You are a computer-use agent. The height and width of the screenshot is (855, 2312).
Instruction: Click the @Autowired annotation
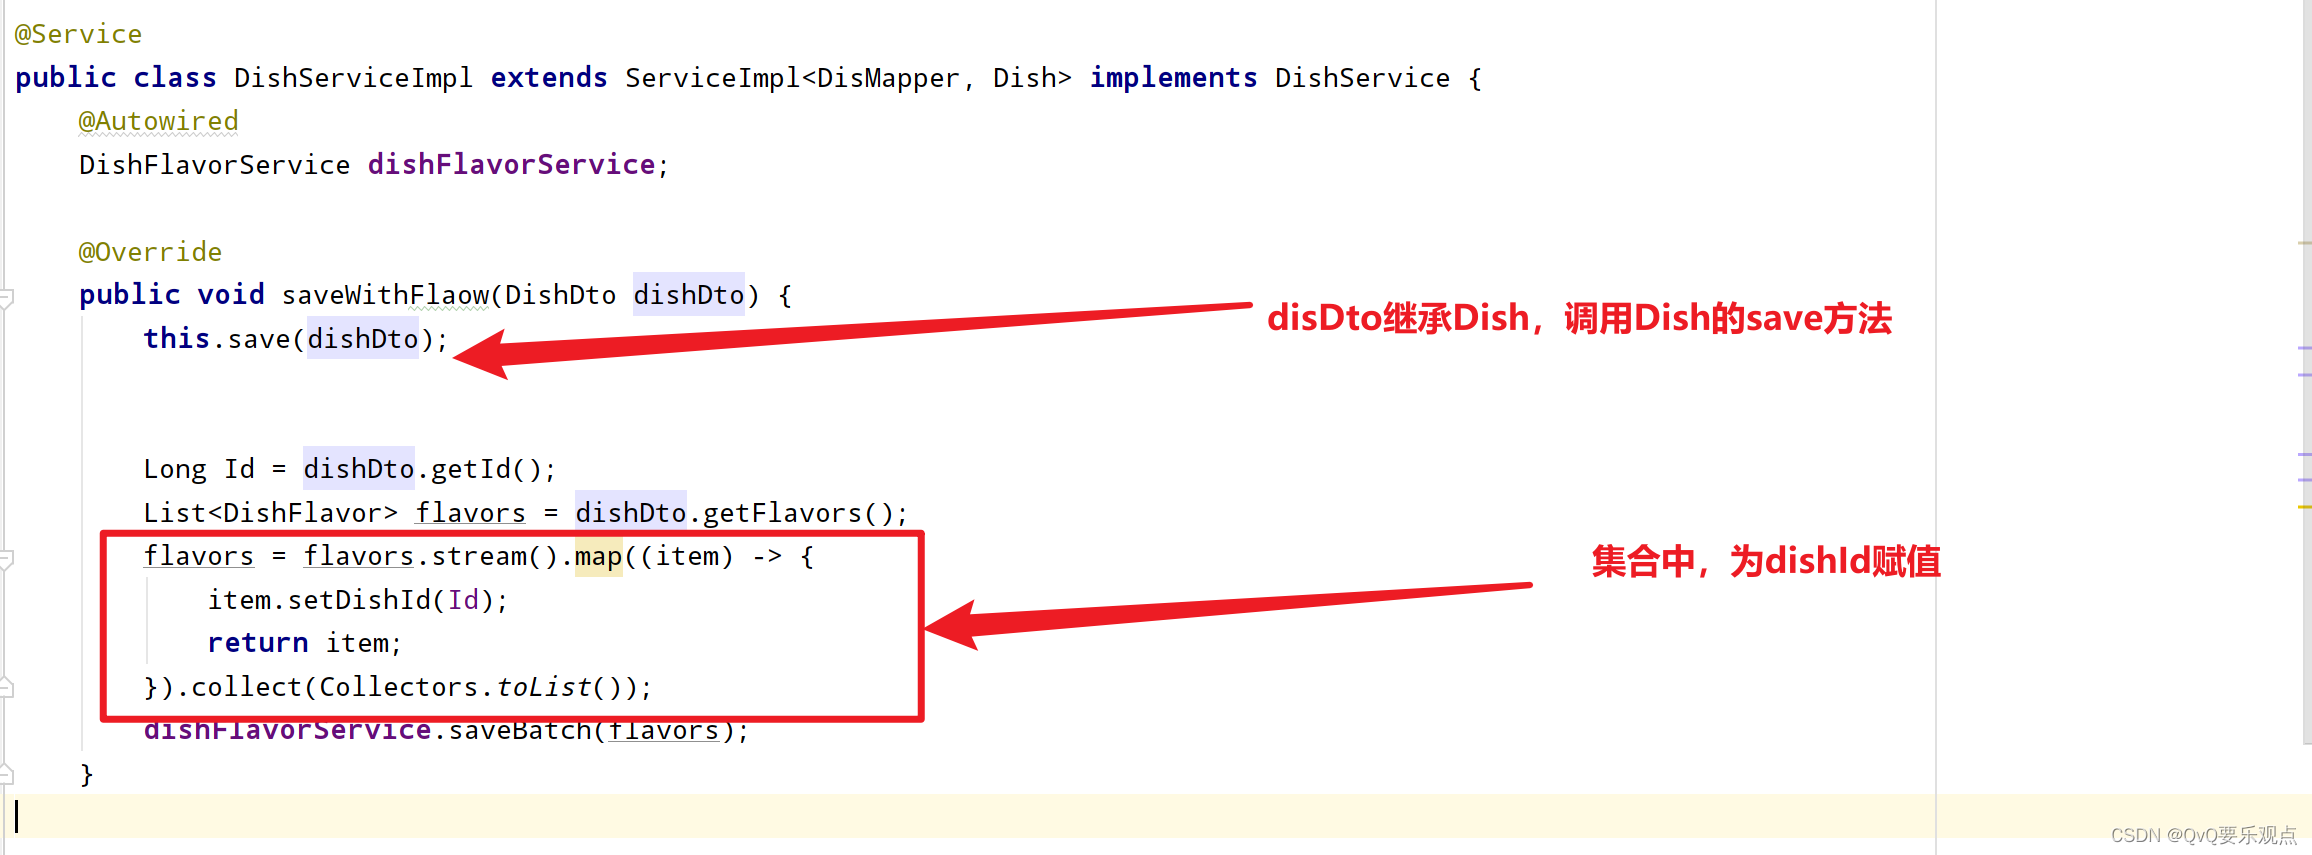click(x=159, y=121)
